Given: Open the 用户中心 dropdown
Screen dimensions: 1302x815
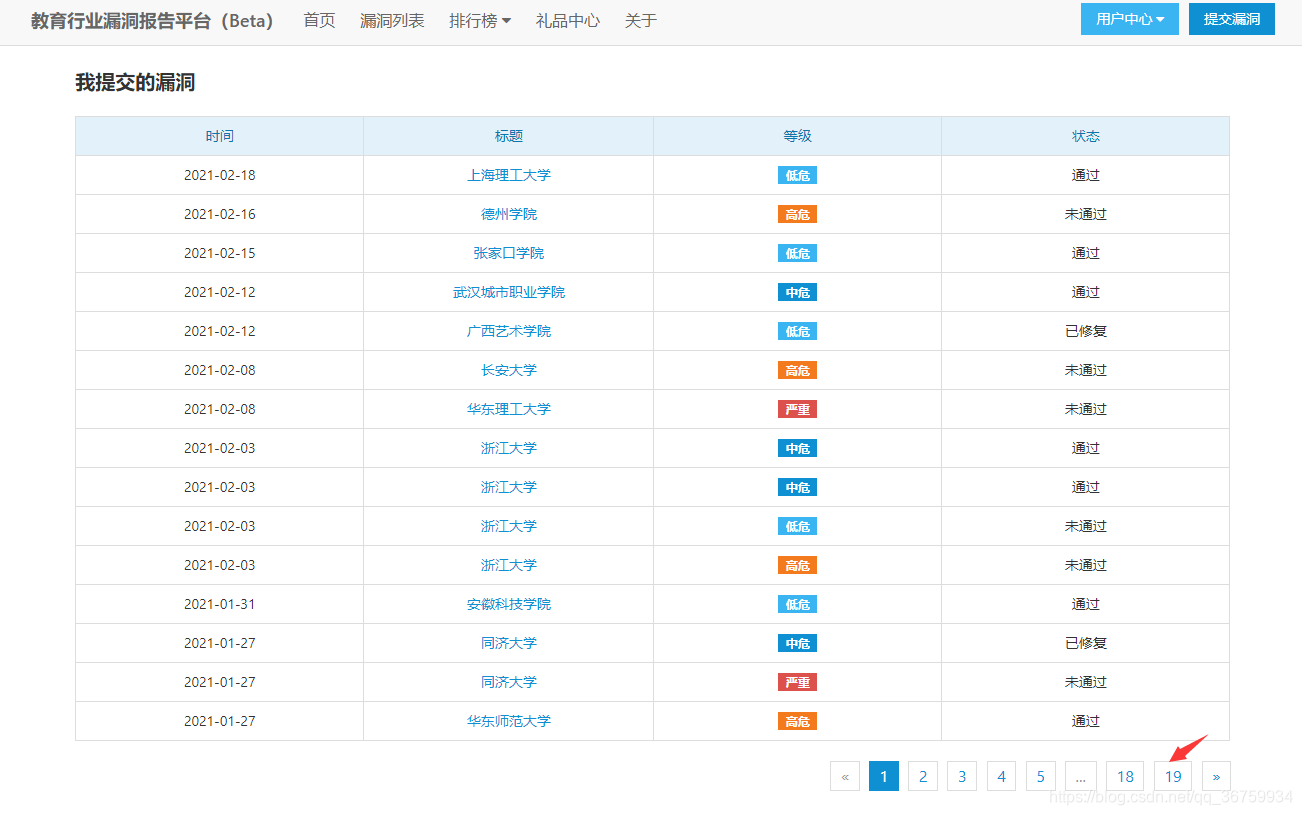Looking at the screenshot, I should [x=1129, y=19].
